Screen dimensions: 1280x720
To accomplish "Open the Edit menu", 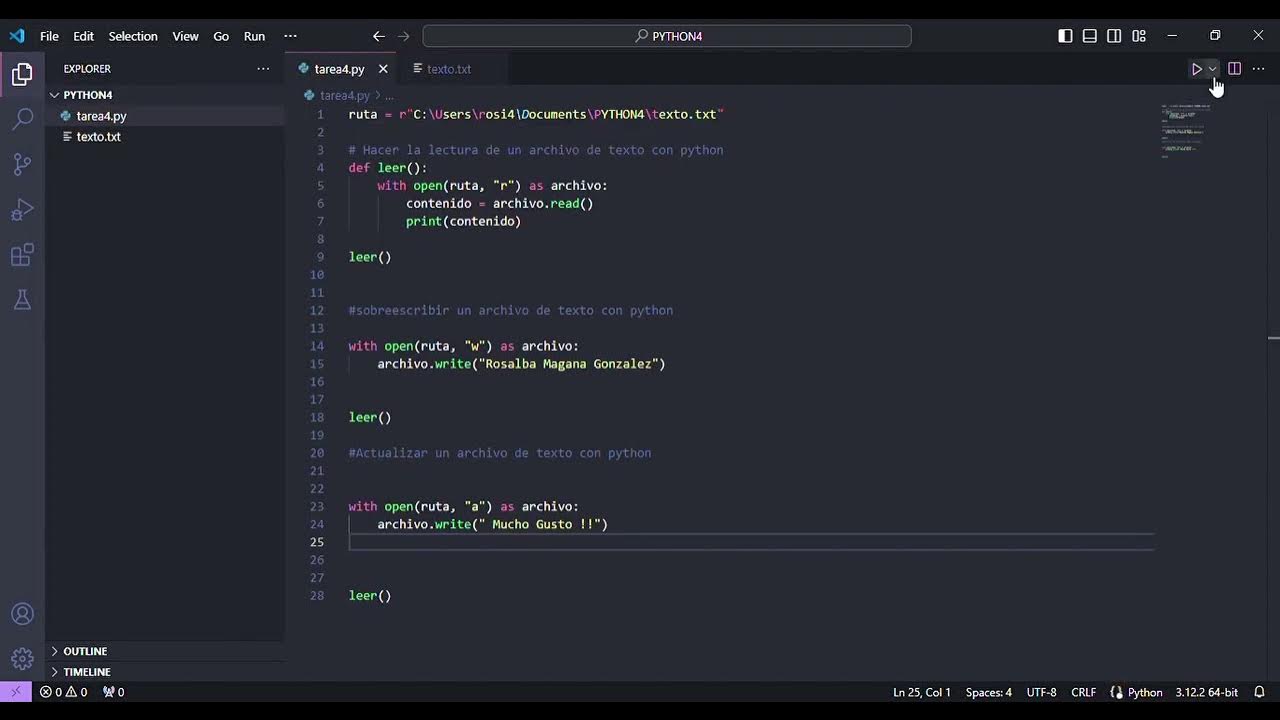I will 84,36.
